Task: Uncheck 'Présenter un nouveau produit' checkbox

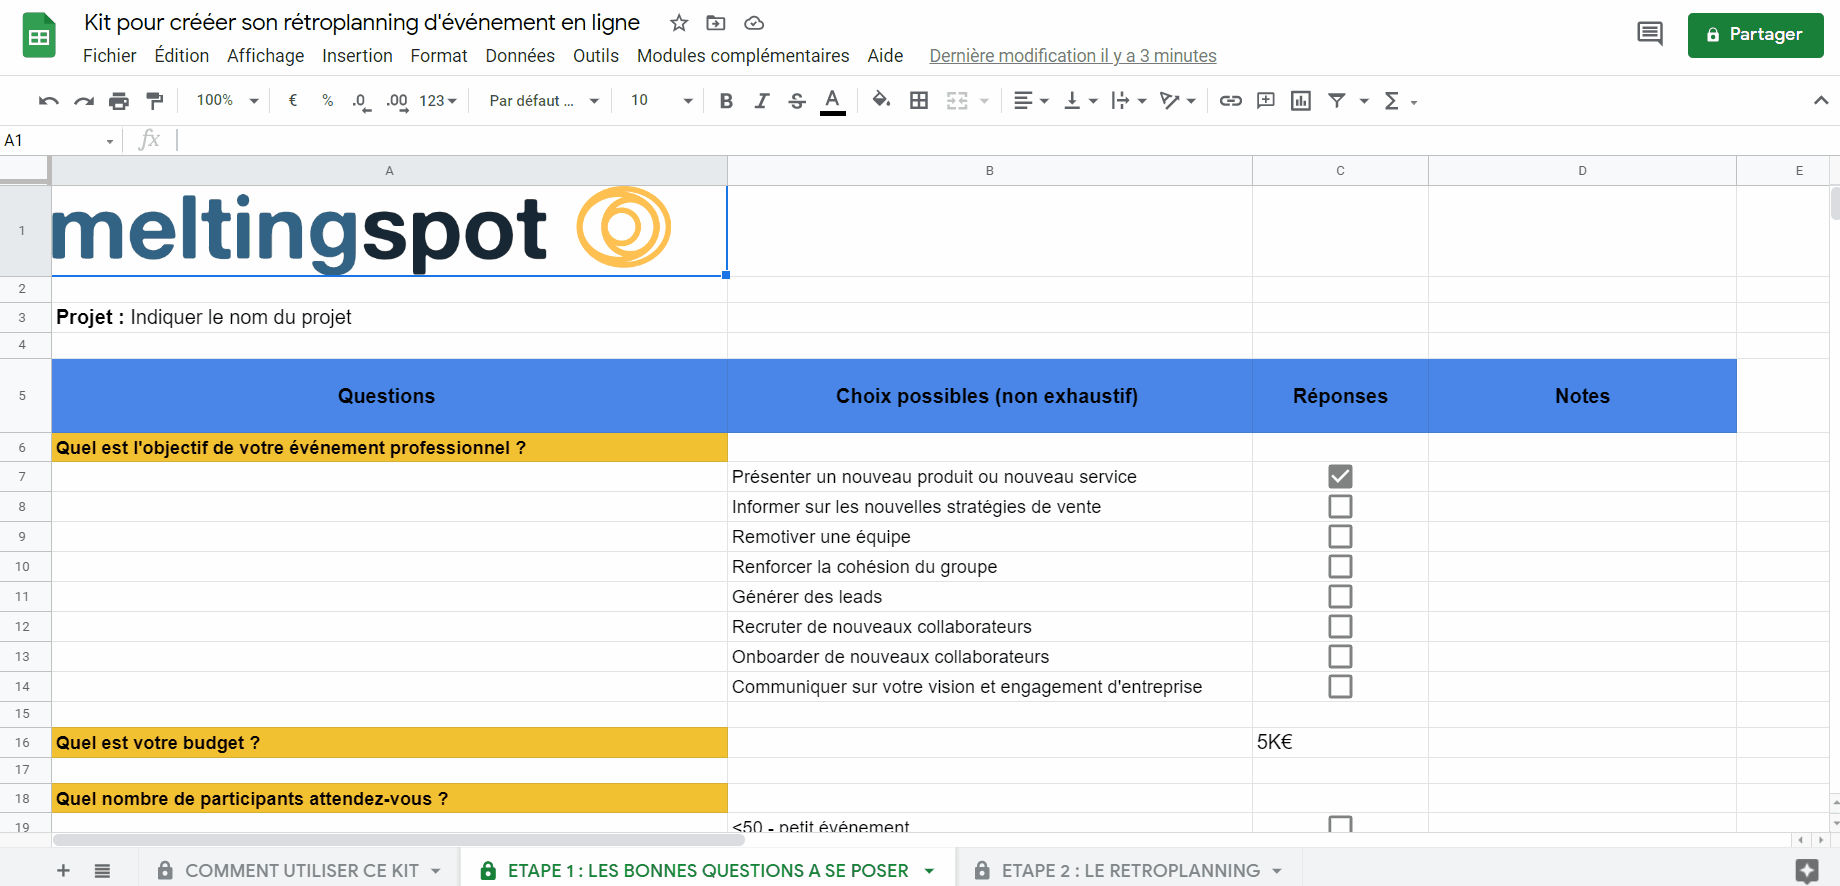Action: 1340,477
